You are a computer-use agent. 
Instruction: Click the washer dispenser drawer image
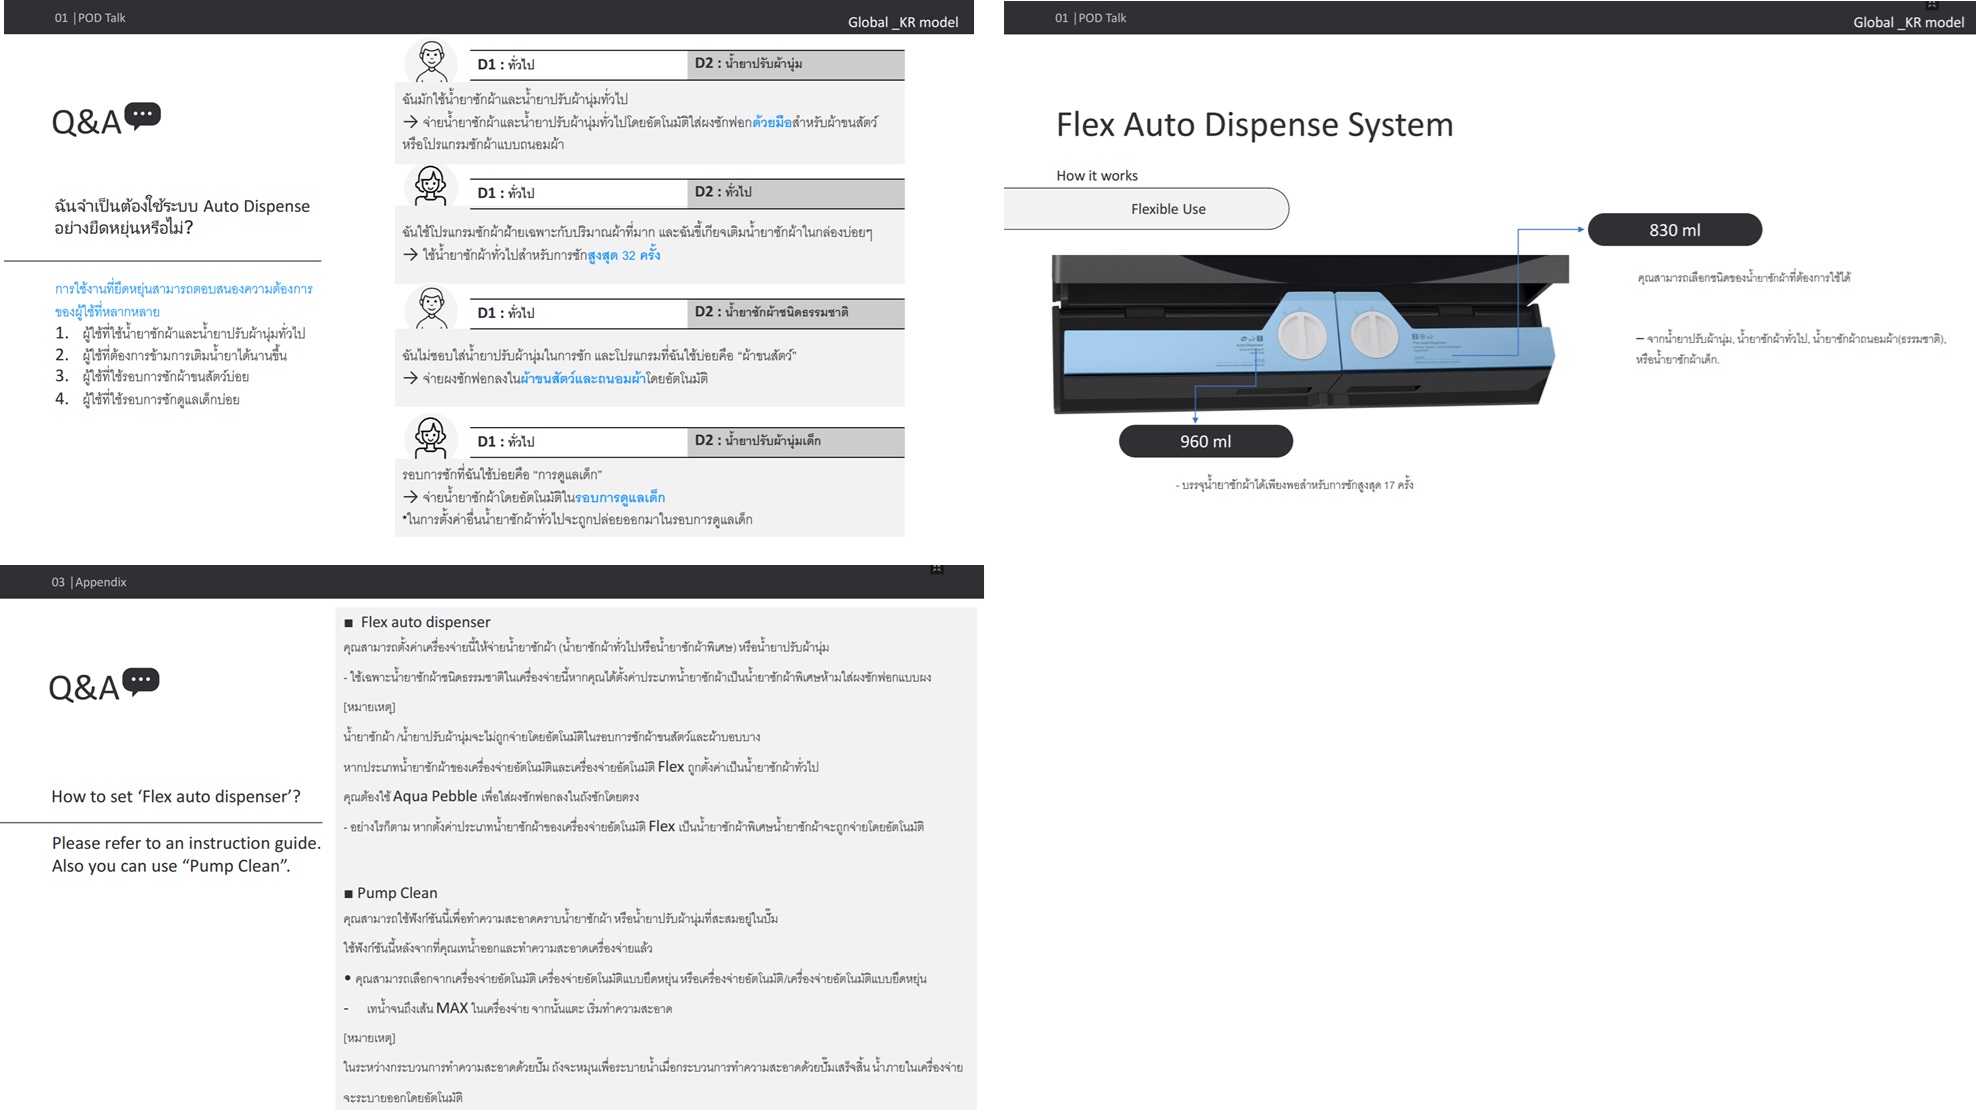pos(1310,334)
